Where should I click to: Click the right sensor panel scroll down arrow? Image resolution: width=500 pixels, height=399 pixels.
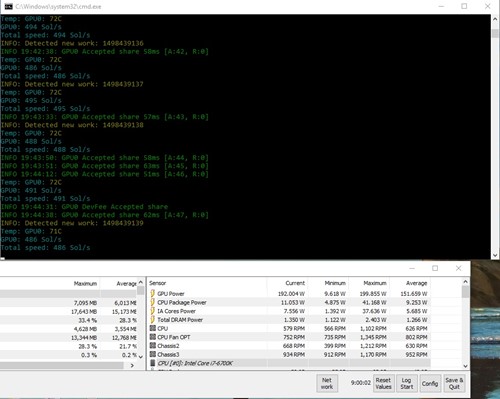[x=465, y=366]
